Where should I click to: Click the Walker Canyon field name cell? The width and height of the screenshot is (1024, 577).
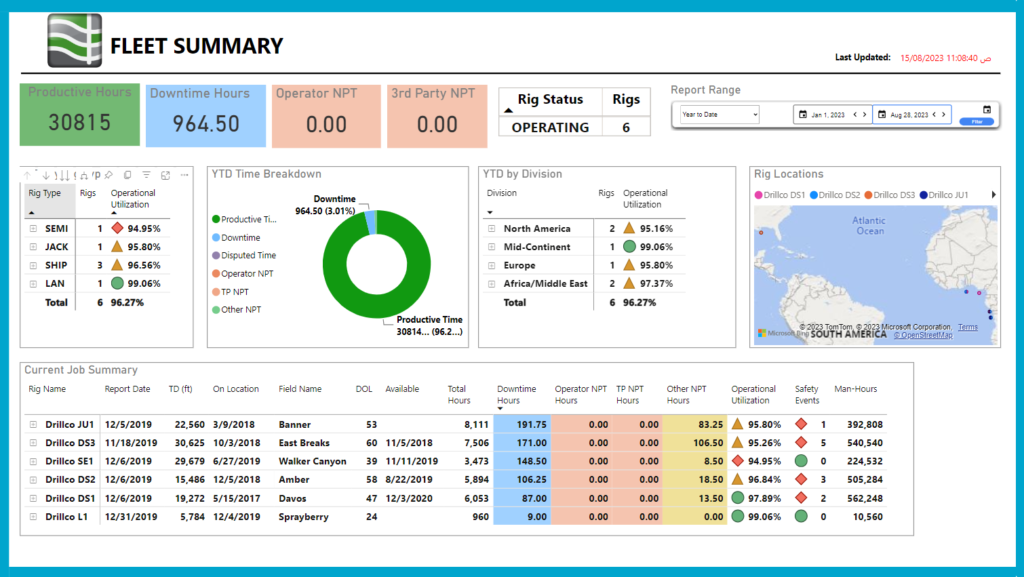click(312, 461)
